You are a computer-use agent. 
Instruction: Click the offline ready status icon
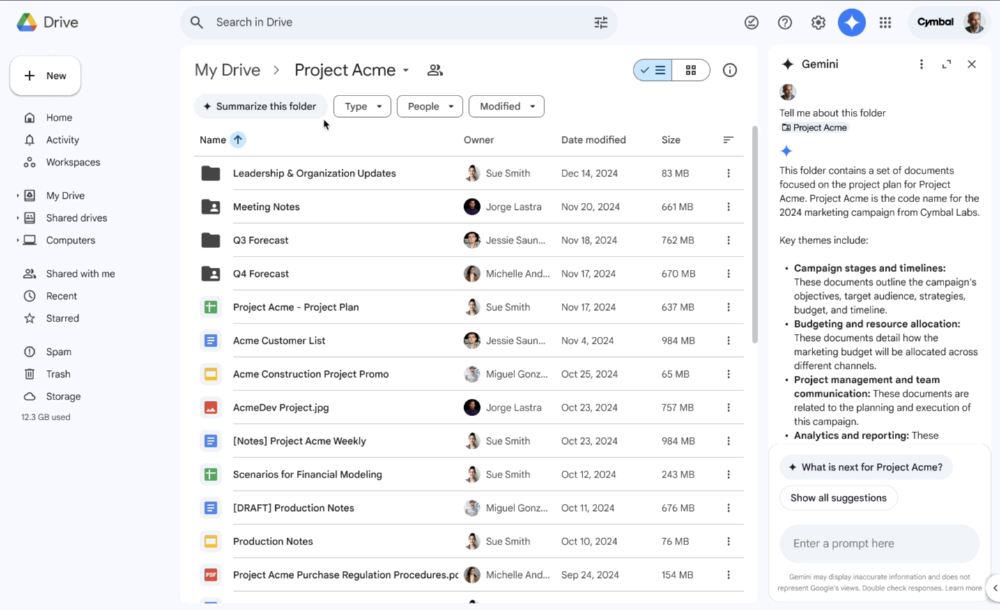pos(751,22)
